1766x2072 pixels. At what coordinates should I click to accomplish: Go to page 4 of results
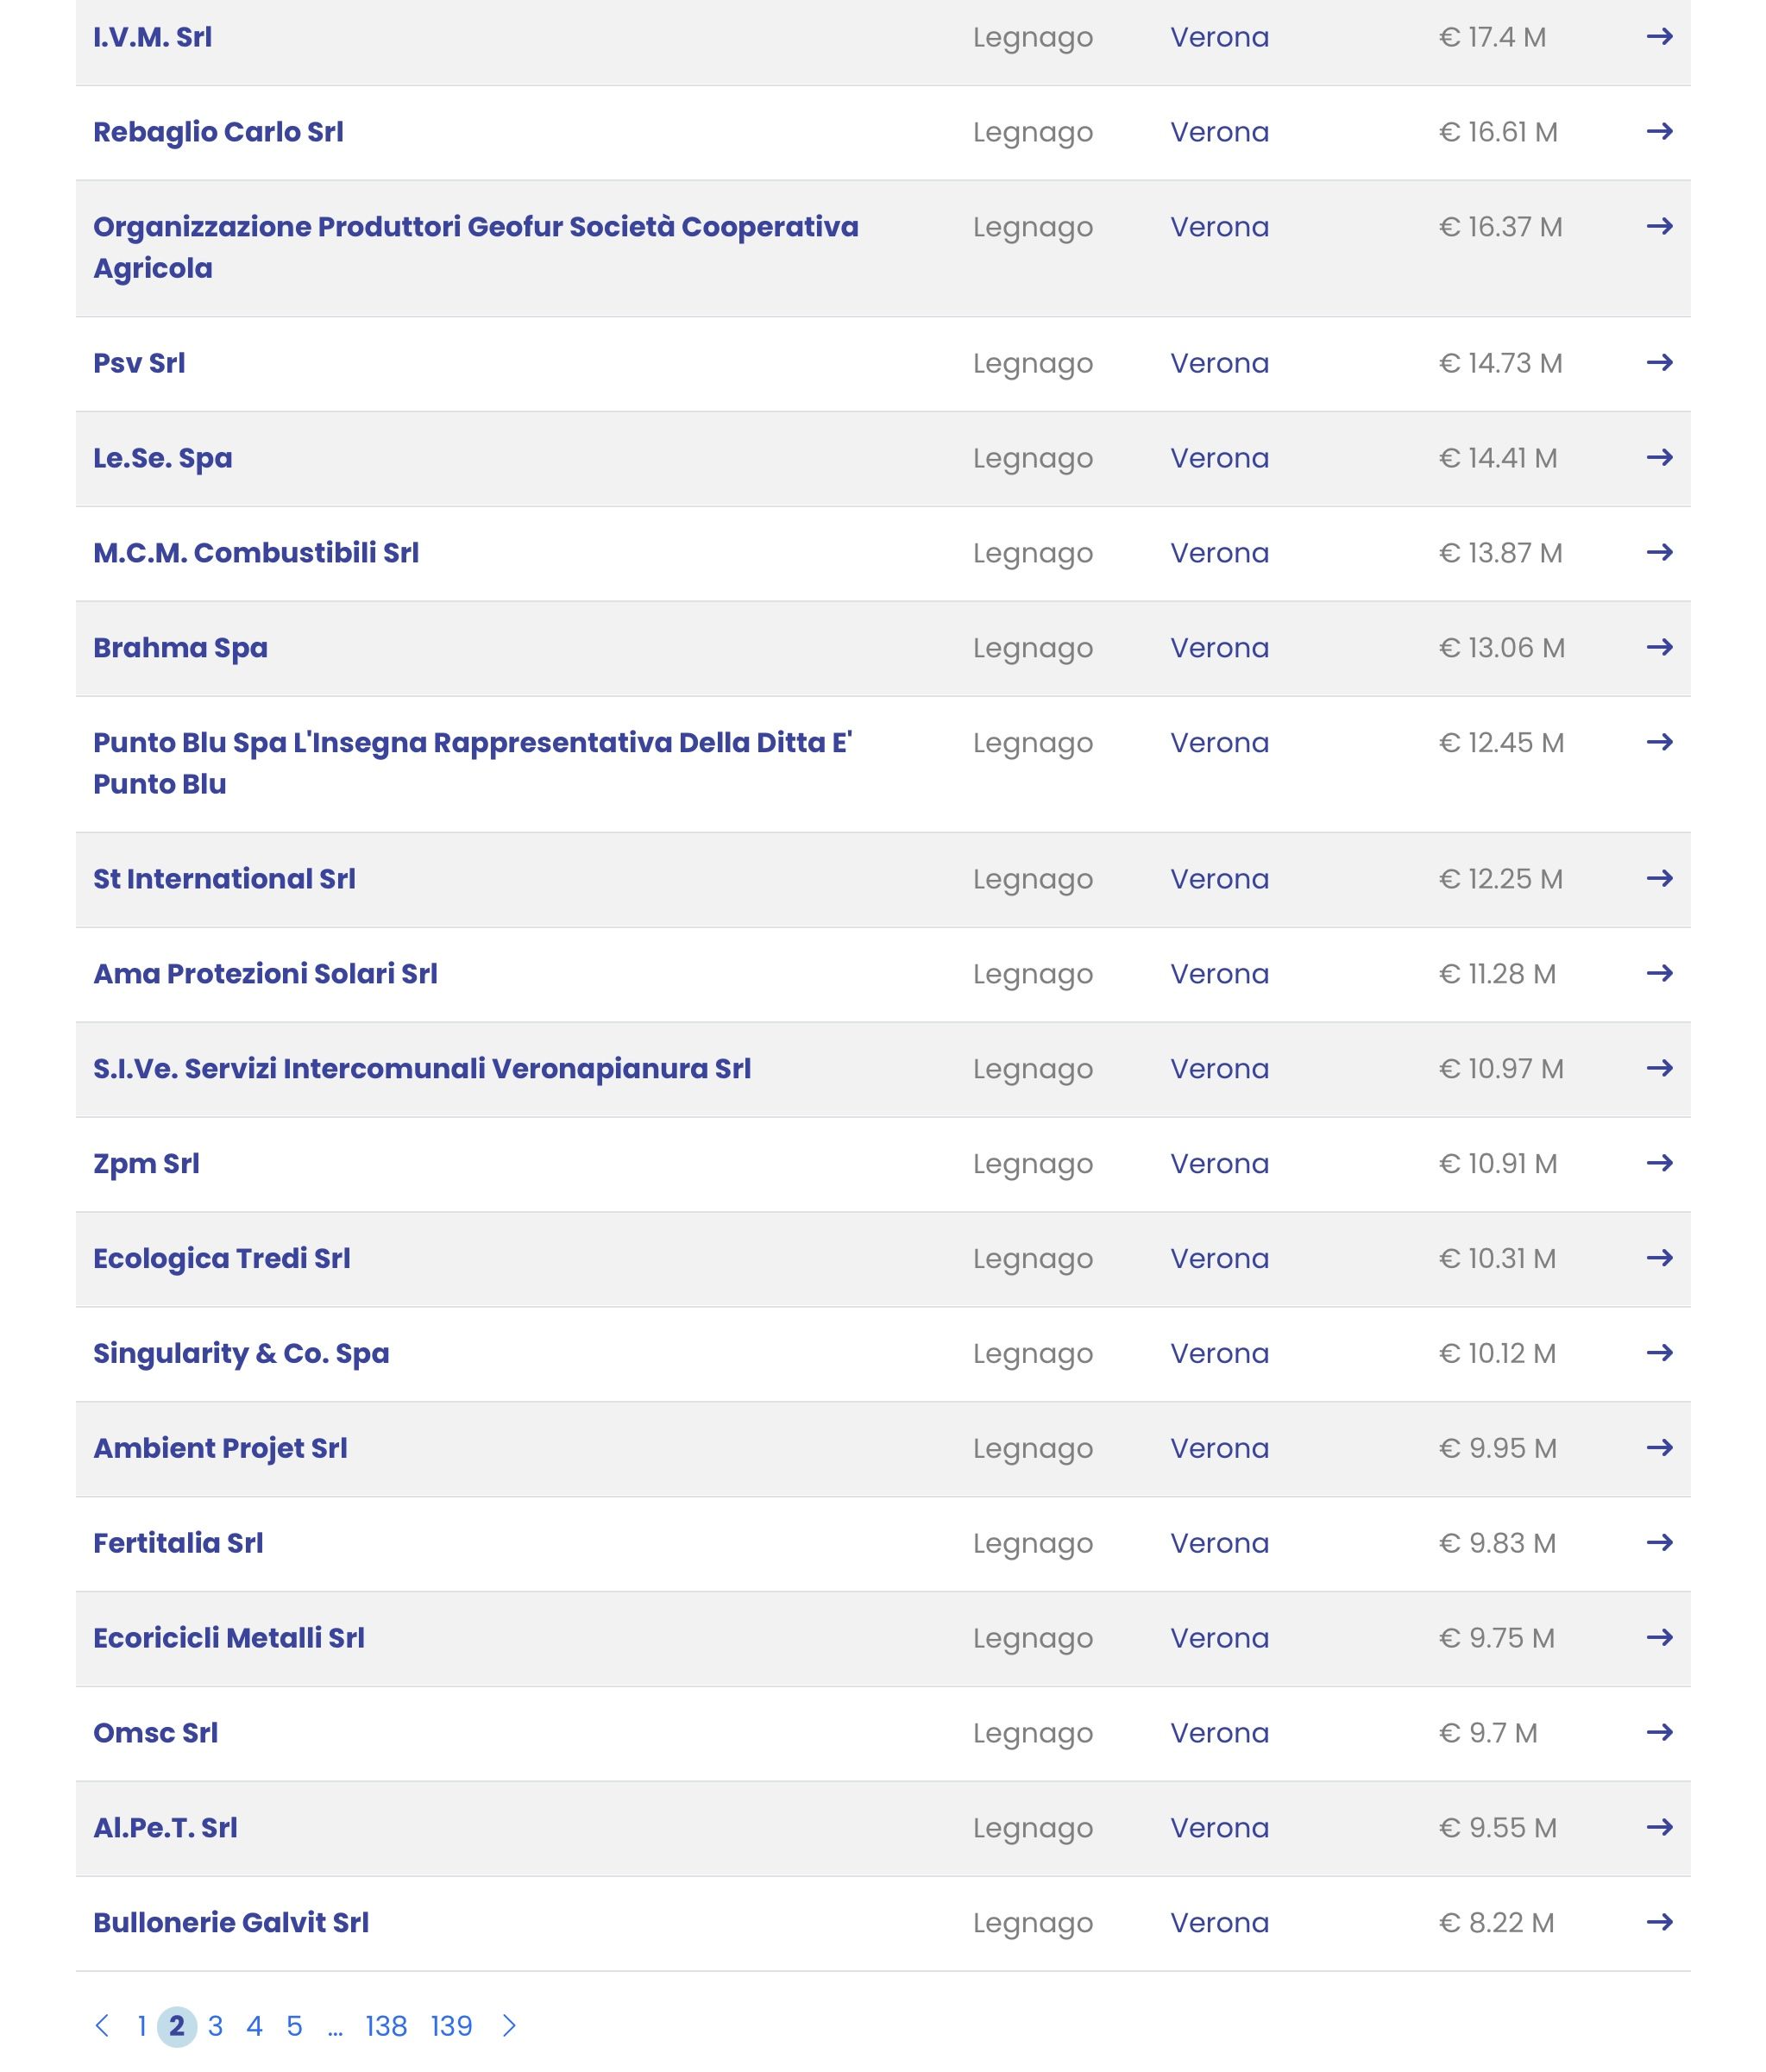pyautogui.click(x=255, y=2027)
